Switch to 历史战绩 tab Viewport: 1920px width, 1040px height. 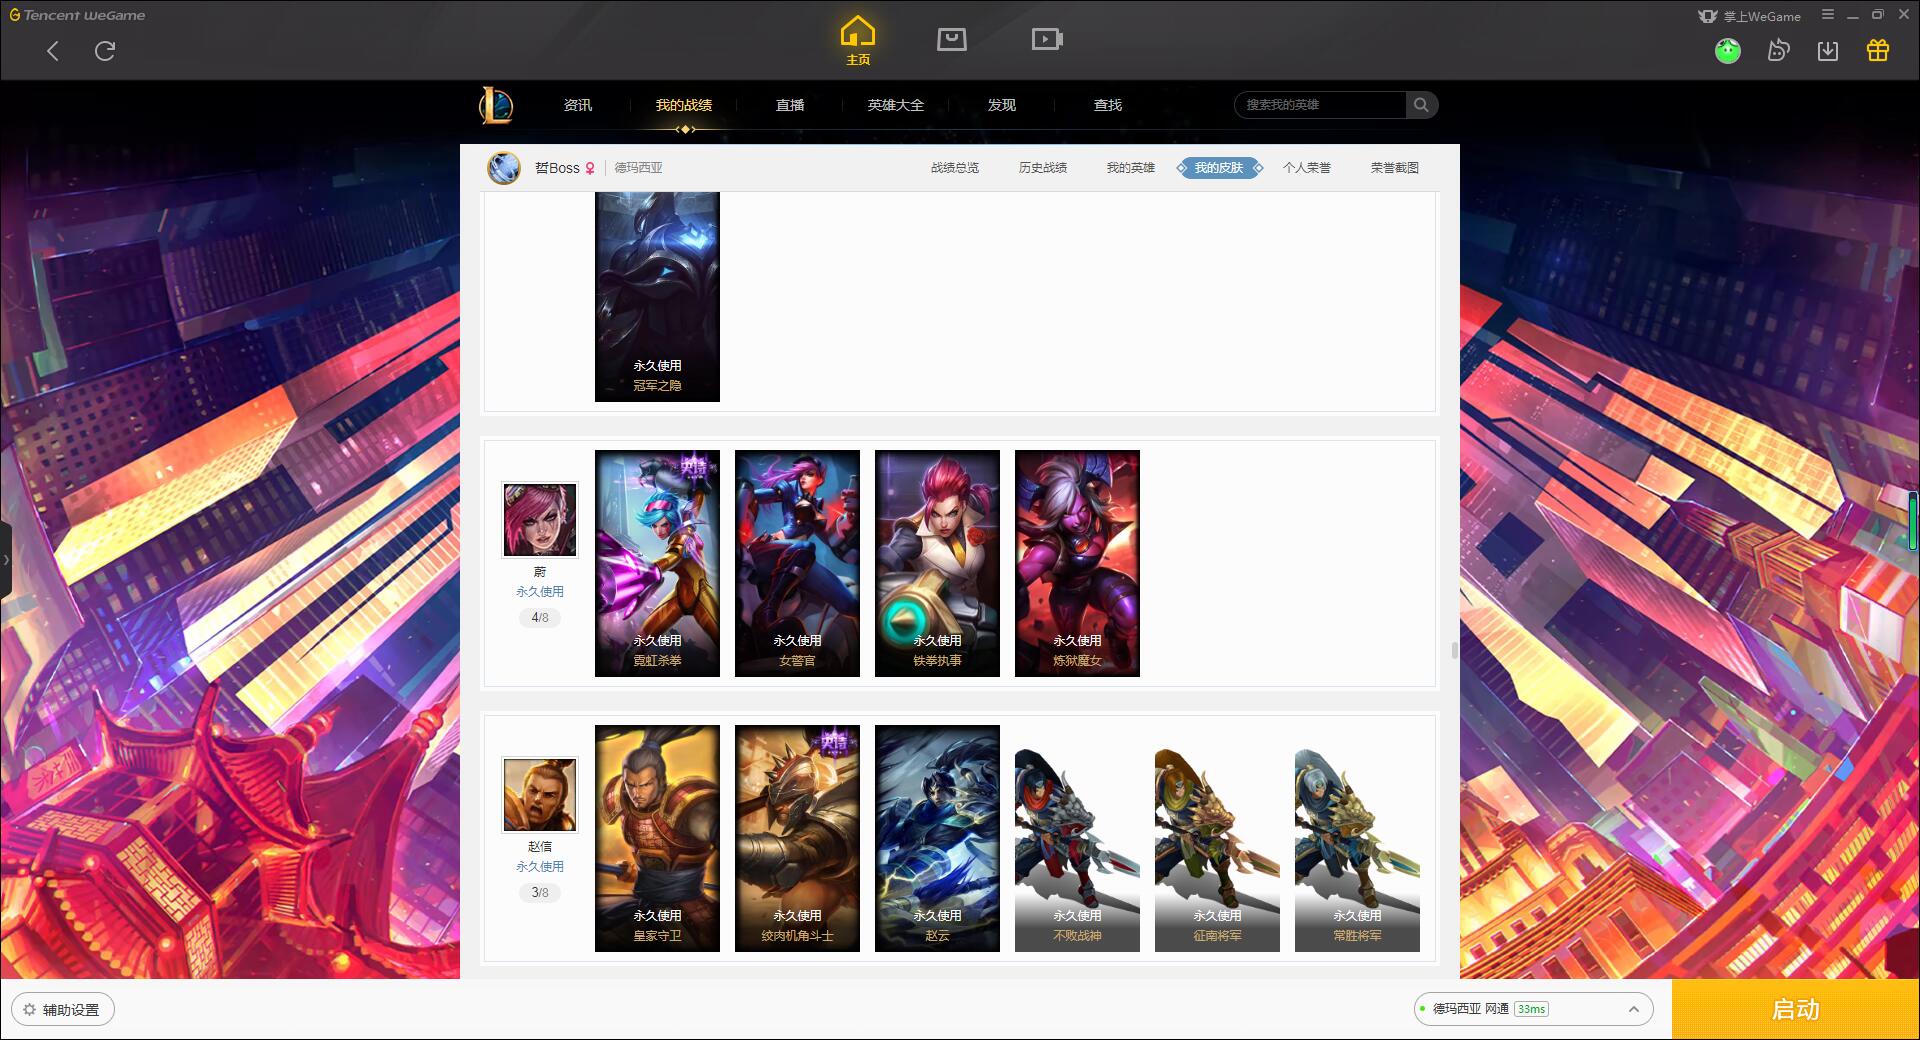(x=1043, y=168)
